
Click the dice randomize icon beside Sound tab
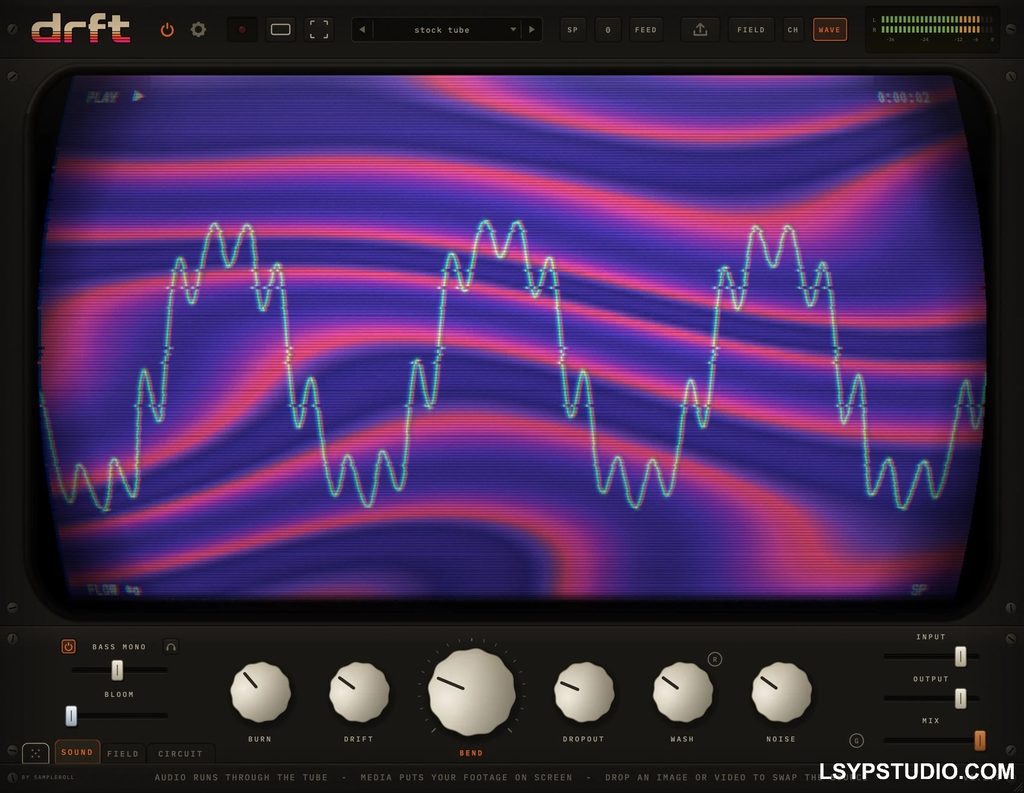35,753
